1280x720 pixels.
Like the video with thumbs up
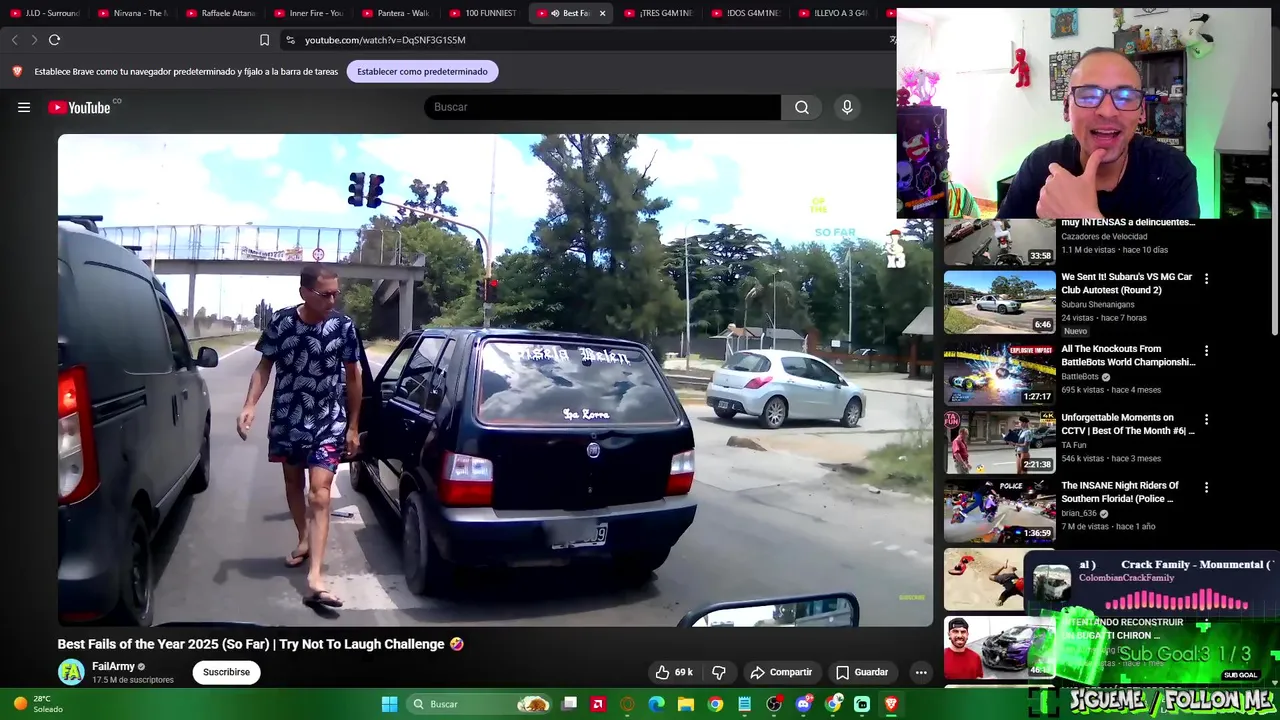point(675,672)
